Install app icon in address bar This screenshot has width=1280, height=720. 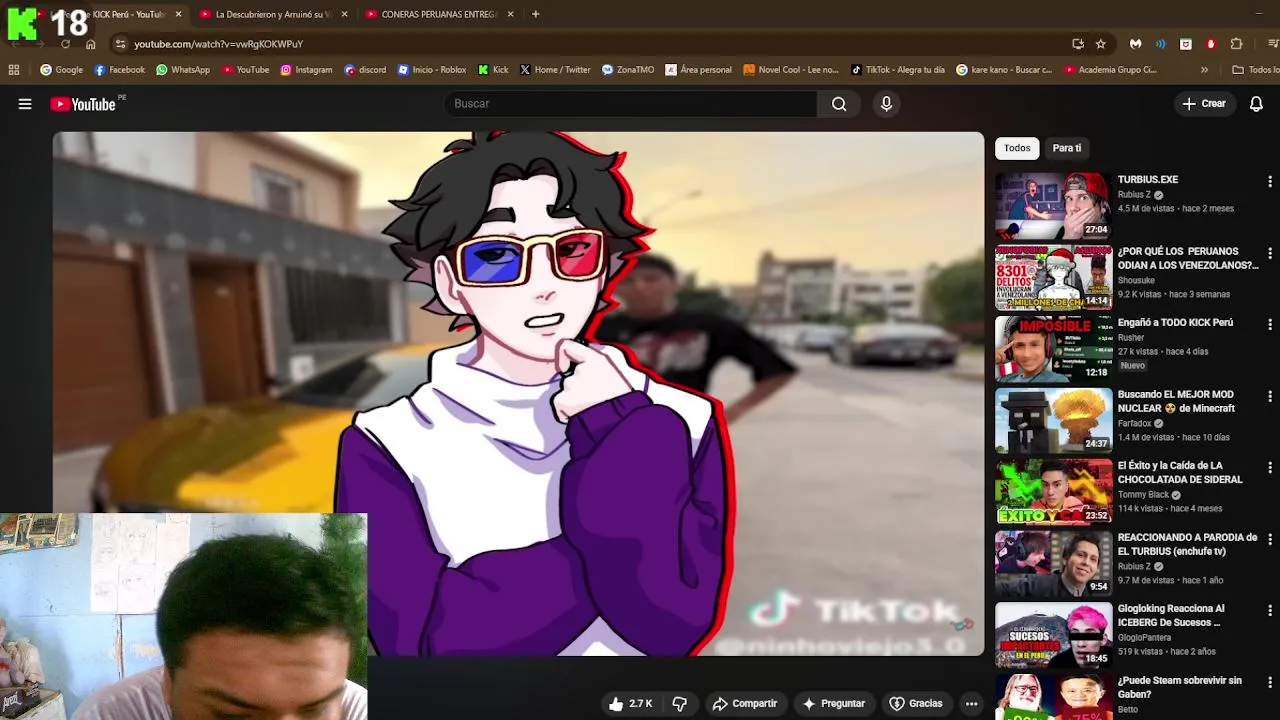click(1077, 44)
